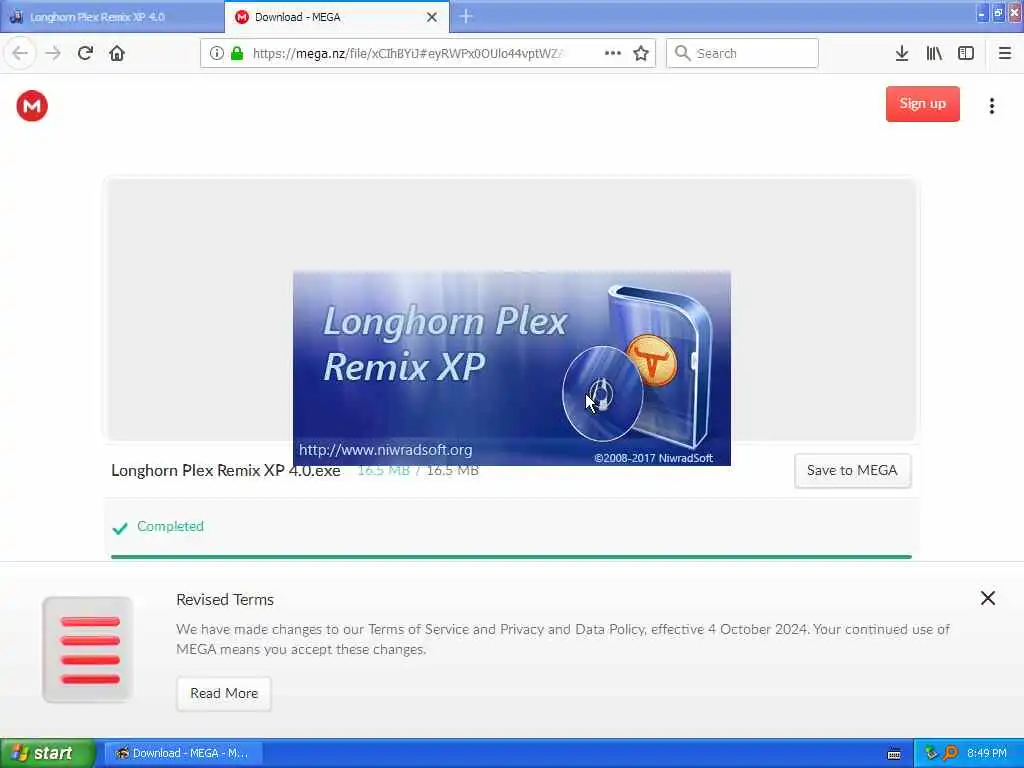Open a new browser tab with plus

pyautogui.click(x=466, y=16)
